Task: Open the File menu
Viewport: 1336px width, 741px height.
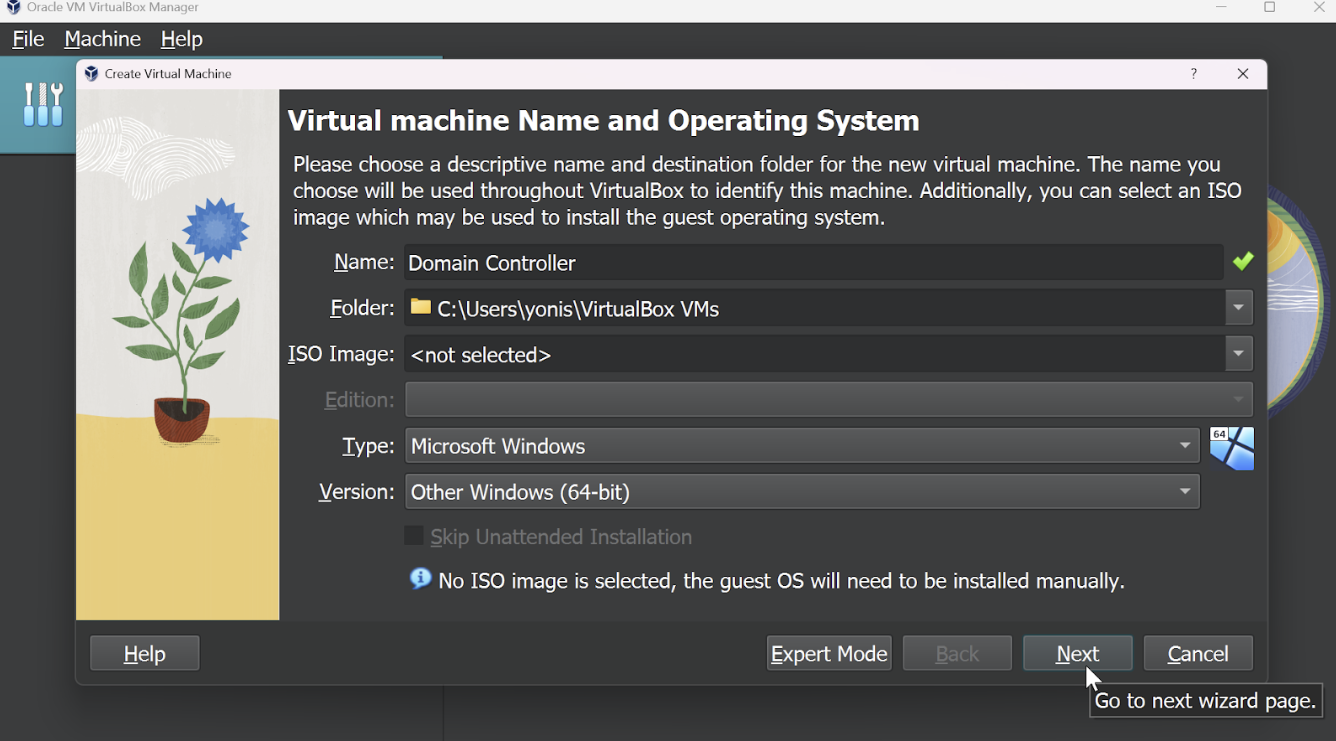Action: (x=28, y=39)
